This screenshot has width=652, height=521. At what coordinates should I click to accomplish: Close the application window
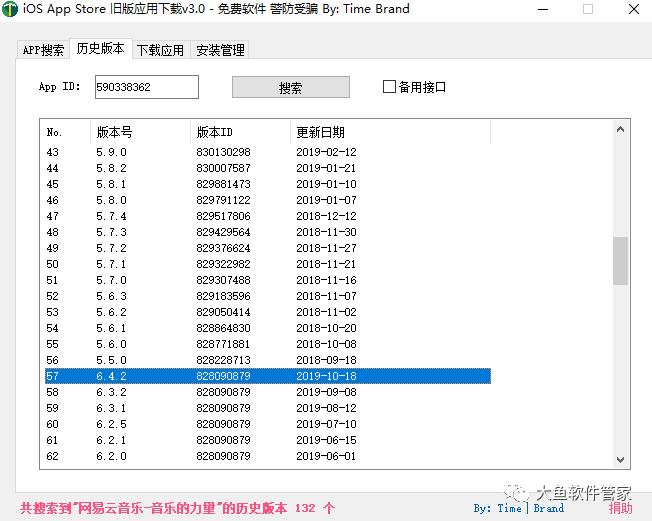tap(634, 9)
